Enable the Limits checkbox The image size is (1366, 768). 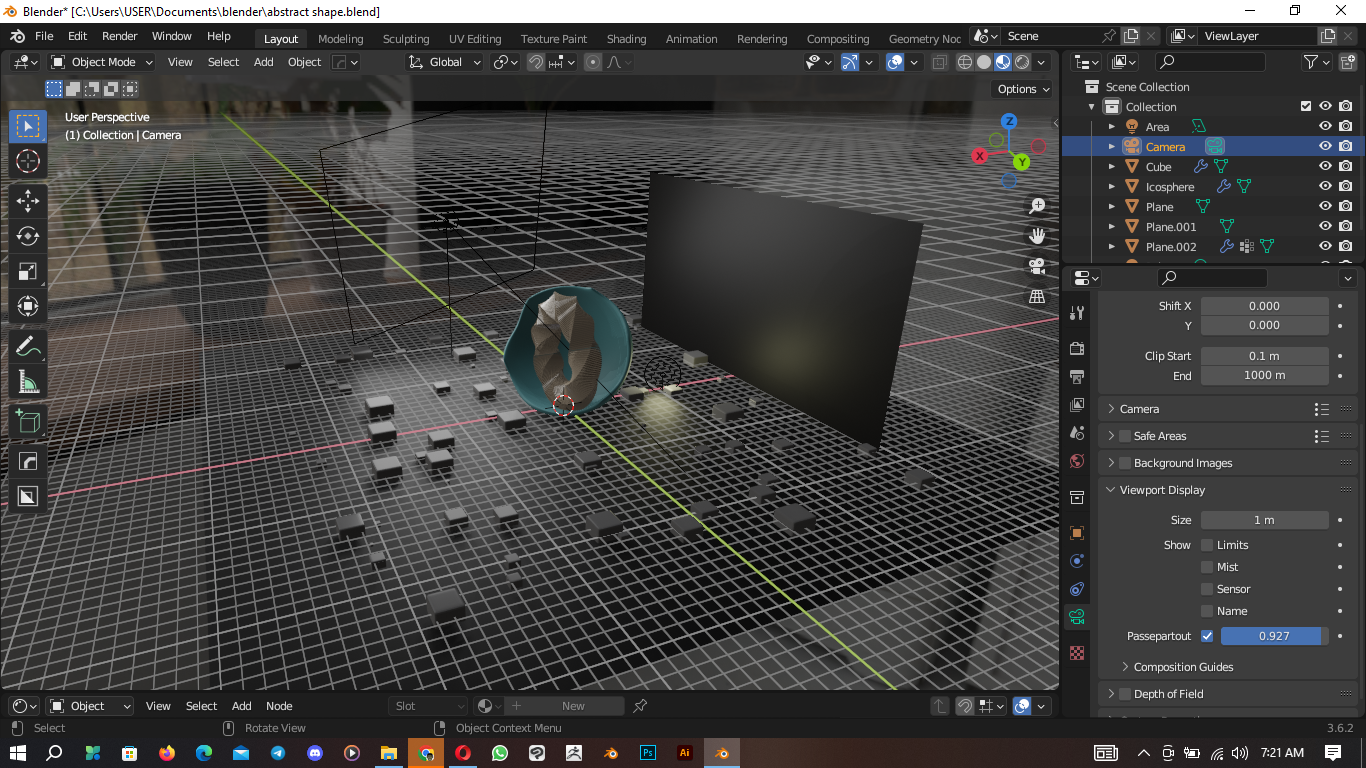coord(1207,545)
